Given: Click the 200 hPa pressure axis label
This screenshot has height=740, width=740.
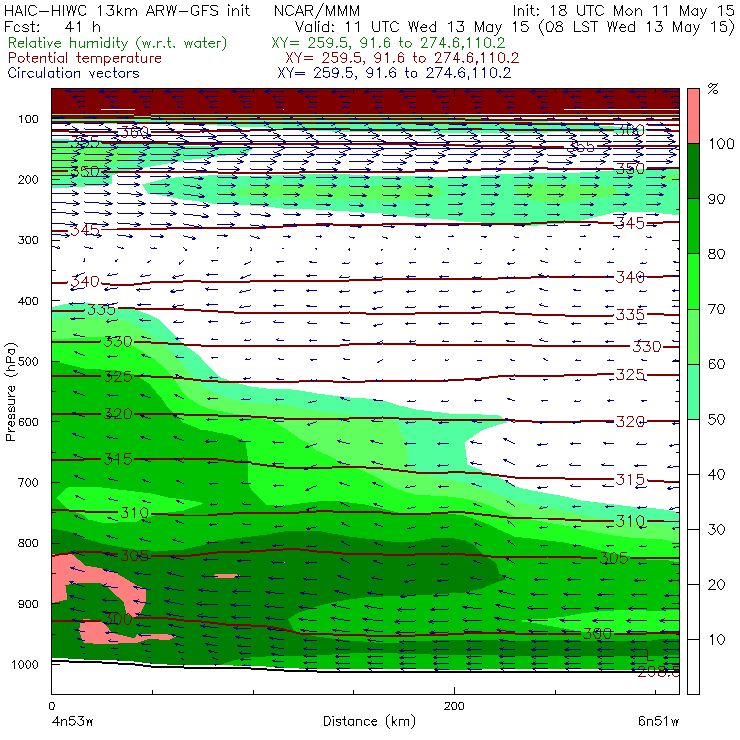Looking at the screenshot, I should 28,179.
